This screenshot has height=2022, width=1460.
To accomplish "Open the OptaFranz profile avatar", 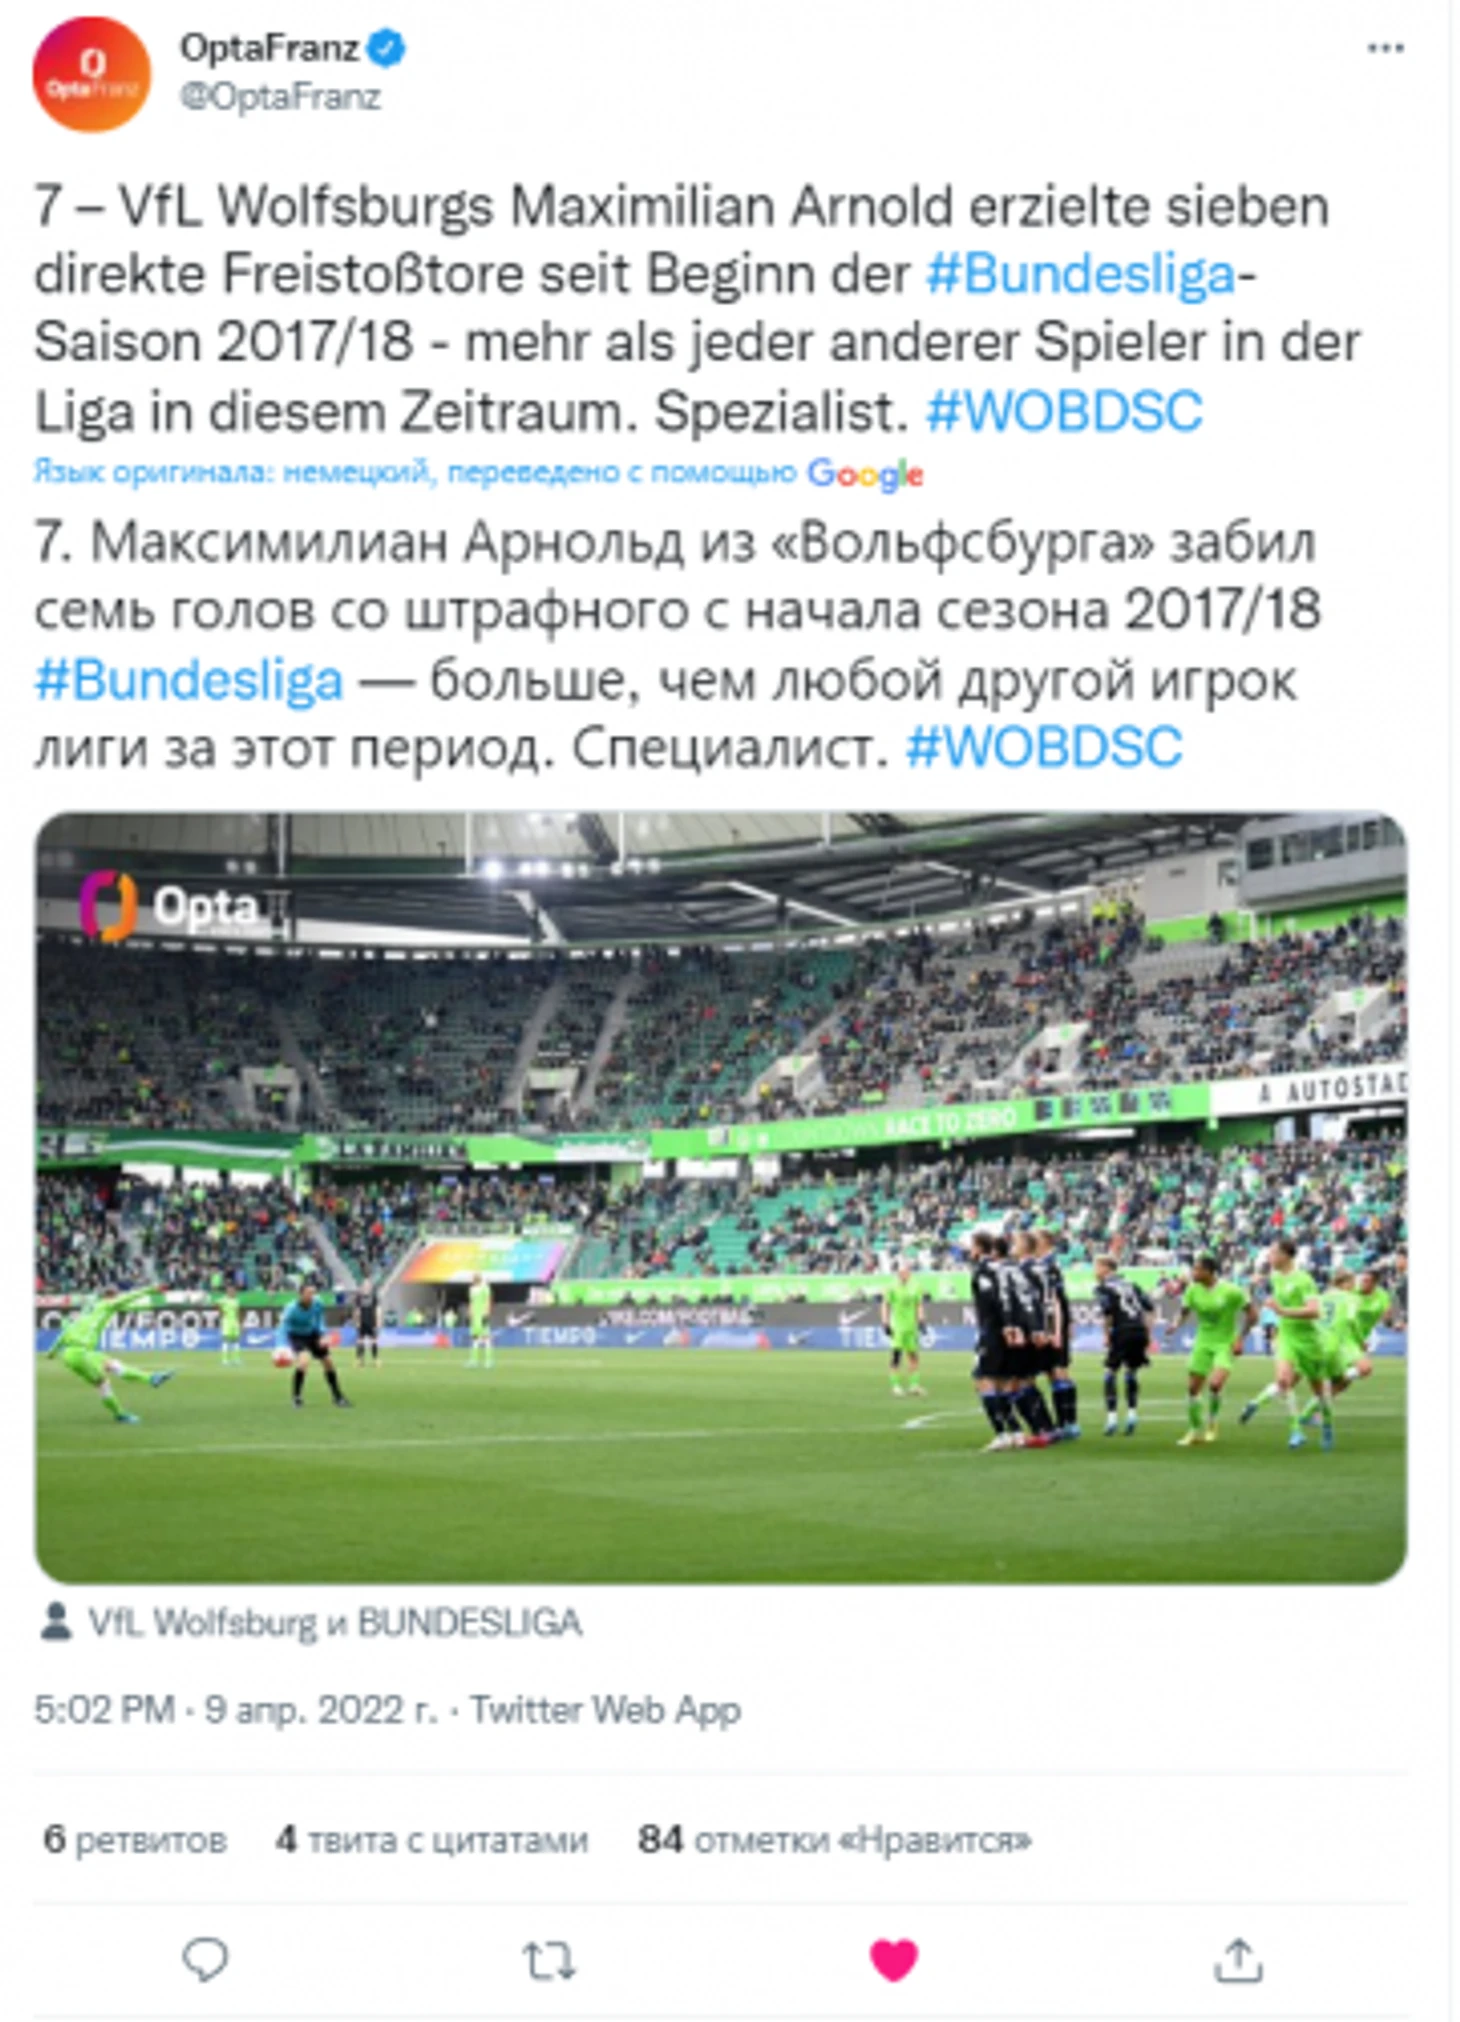I will (92, 74).
